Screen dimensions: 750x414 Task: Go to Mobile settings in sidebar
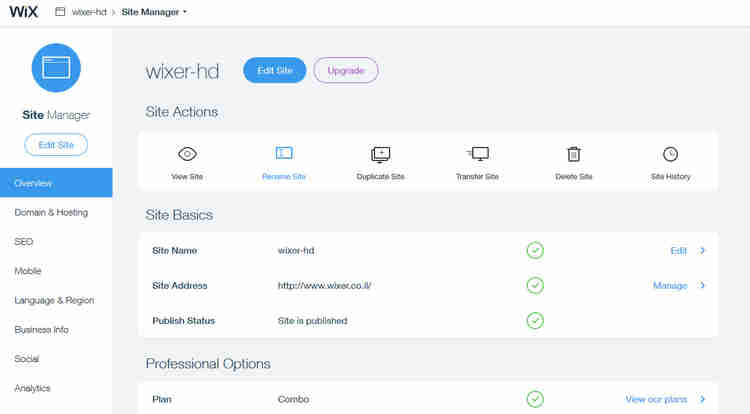(x=28, y=271)
